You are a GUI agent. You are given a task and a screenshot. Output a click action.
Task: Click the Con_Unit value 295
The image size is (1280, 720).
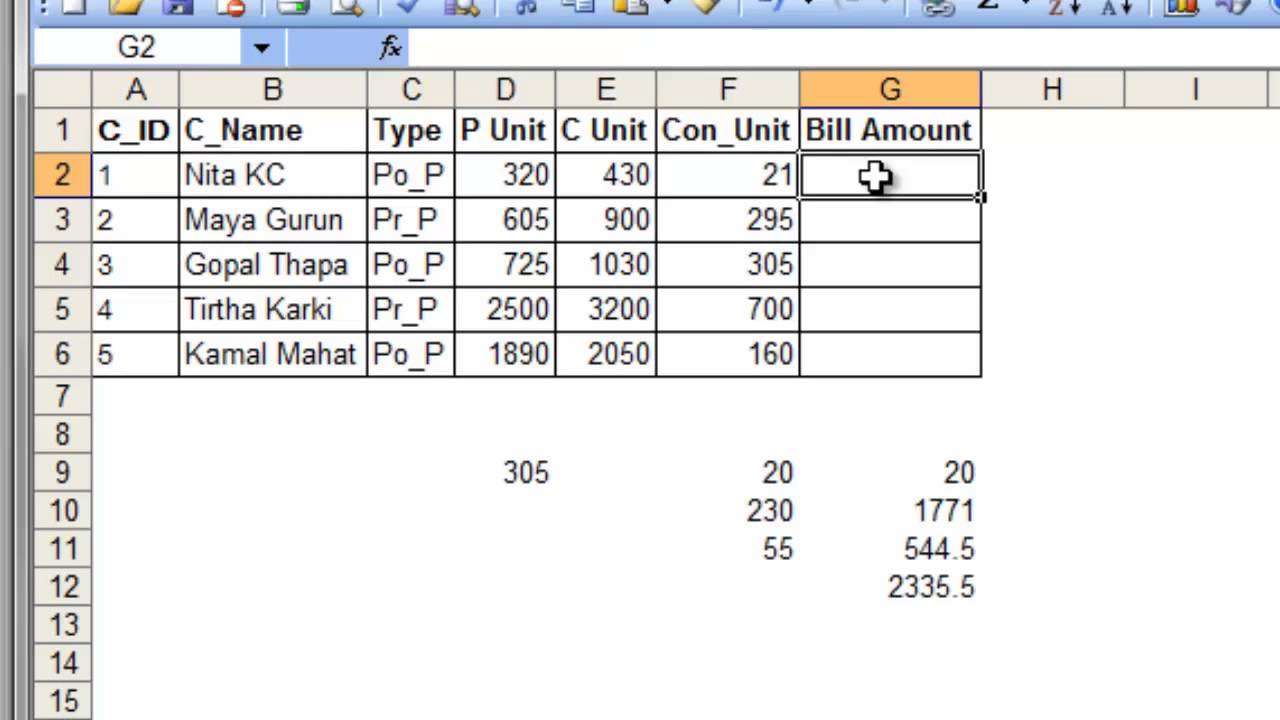click(728, 220)
